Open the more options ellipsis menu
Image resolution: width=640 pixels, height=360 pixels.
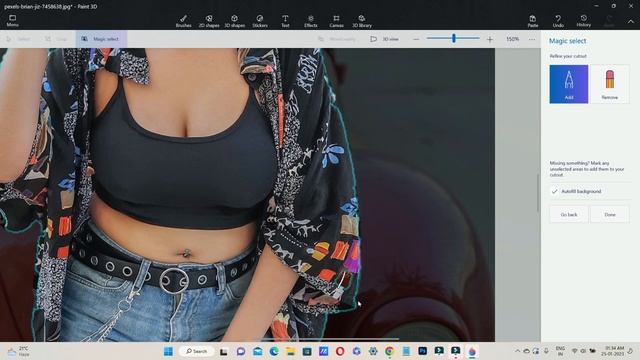(532, 39)
